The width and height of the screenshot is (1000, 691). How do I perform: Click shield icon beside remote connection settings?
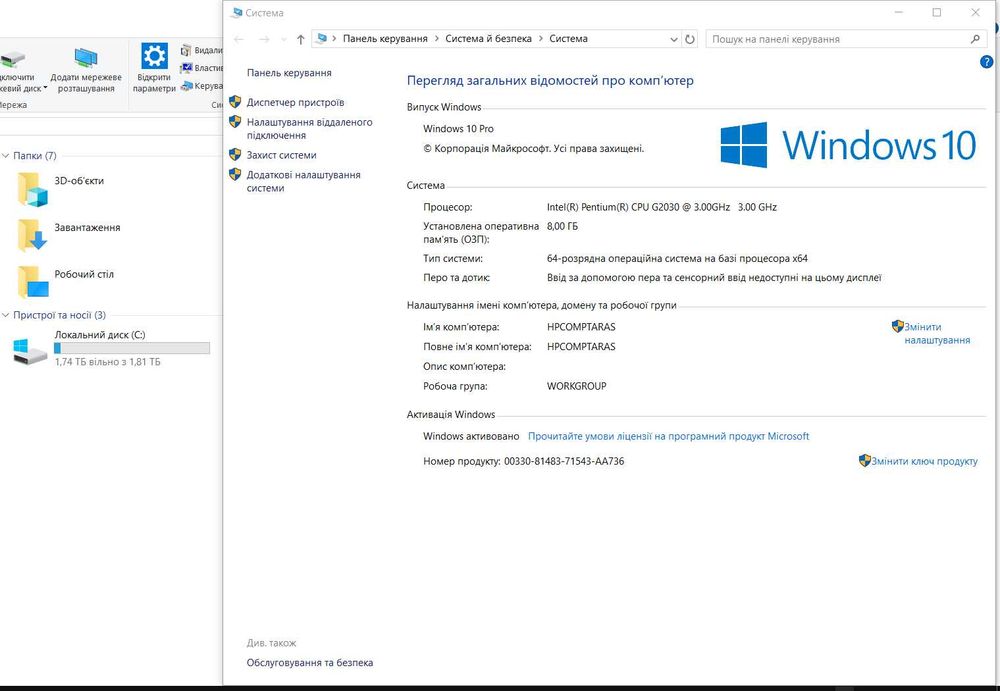point(235,121)
